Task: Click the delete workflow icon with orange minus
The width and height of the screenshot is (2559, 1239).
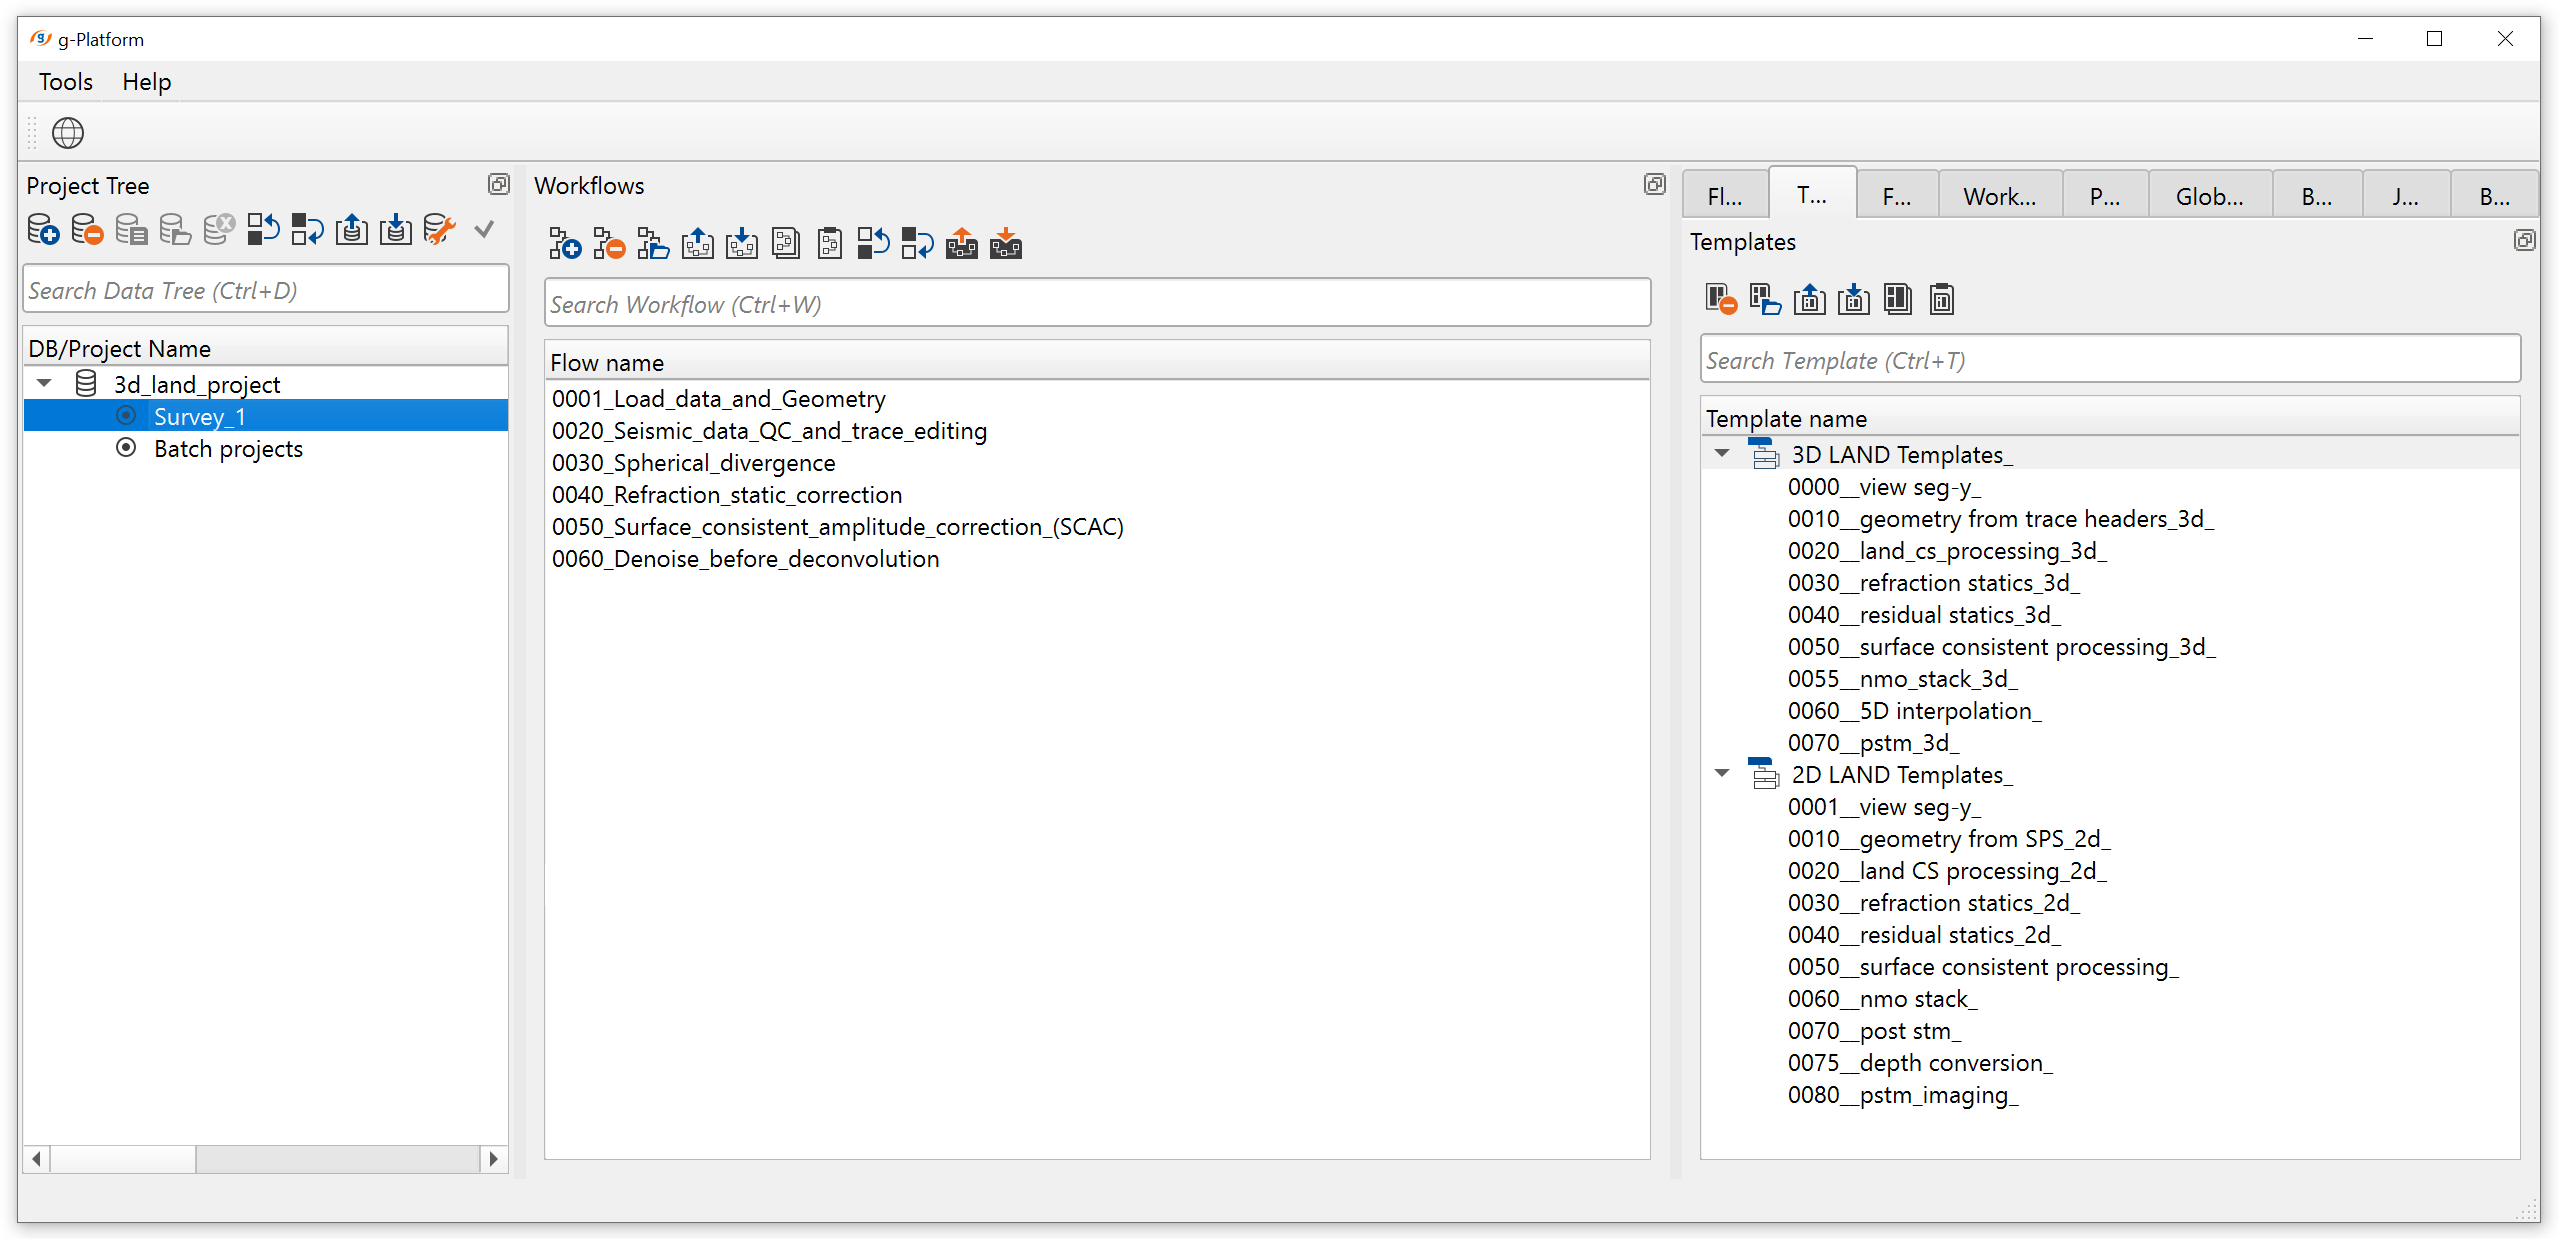Action: 609,244
